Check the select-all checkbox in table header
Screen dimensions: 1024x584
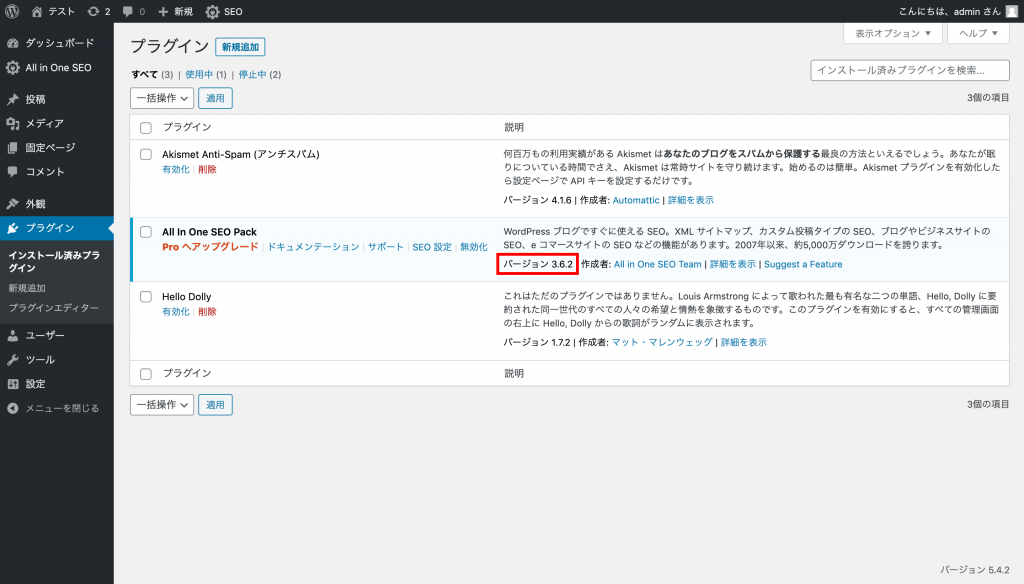(x=146, y=128)
